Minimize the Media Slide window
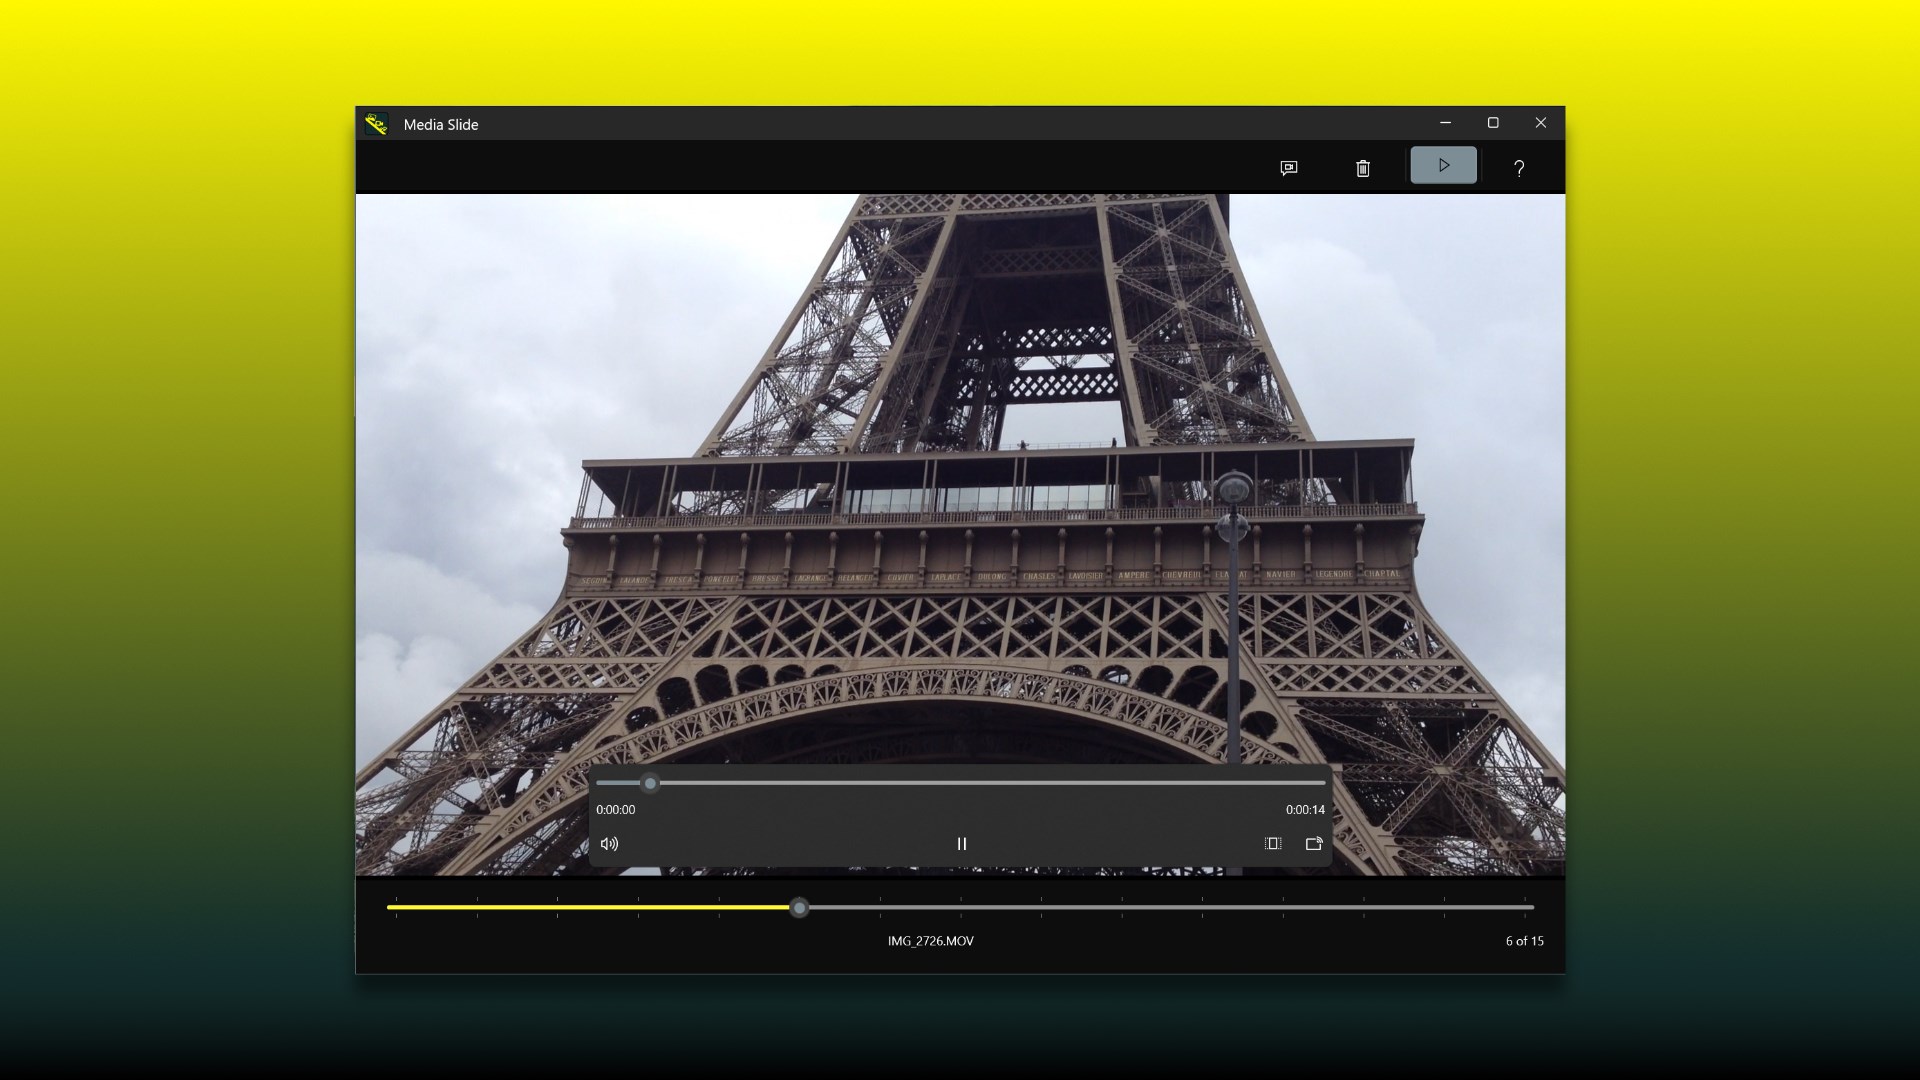Screen dimensions: 1920x1080 pos(1445,123)
